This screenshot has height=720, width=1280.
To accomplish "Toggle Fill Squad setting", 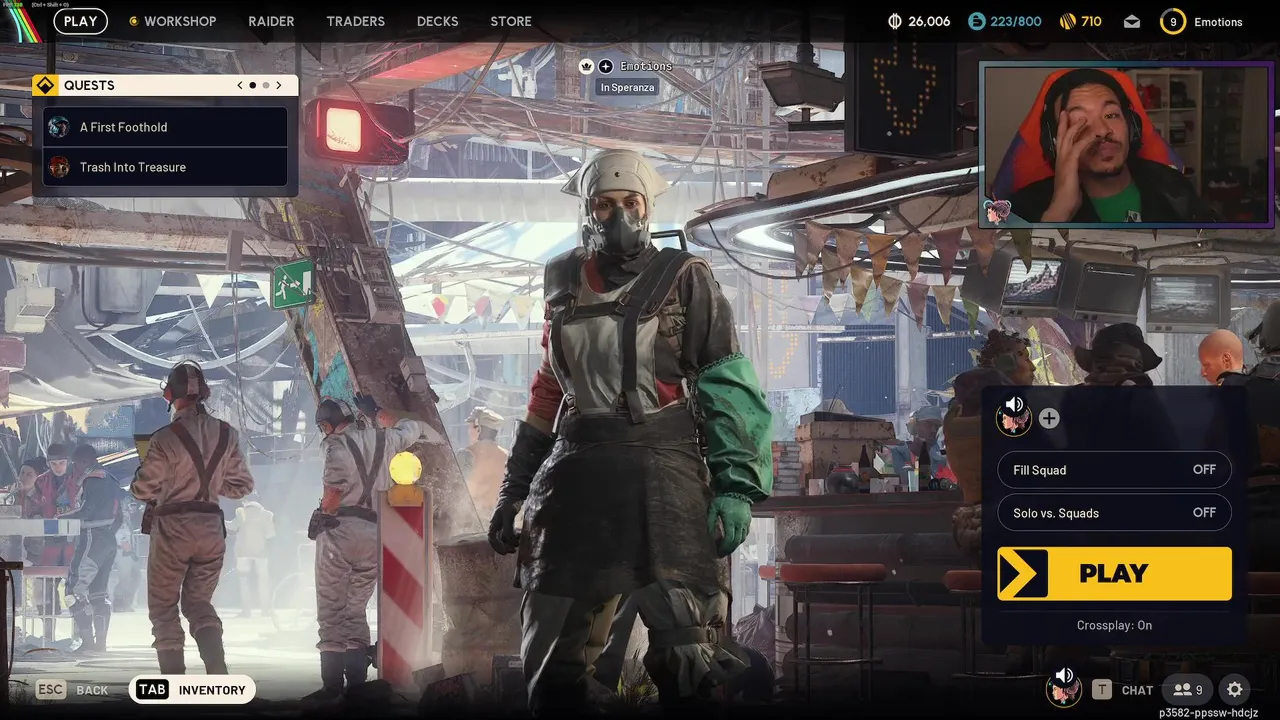I will (1114, 470).
